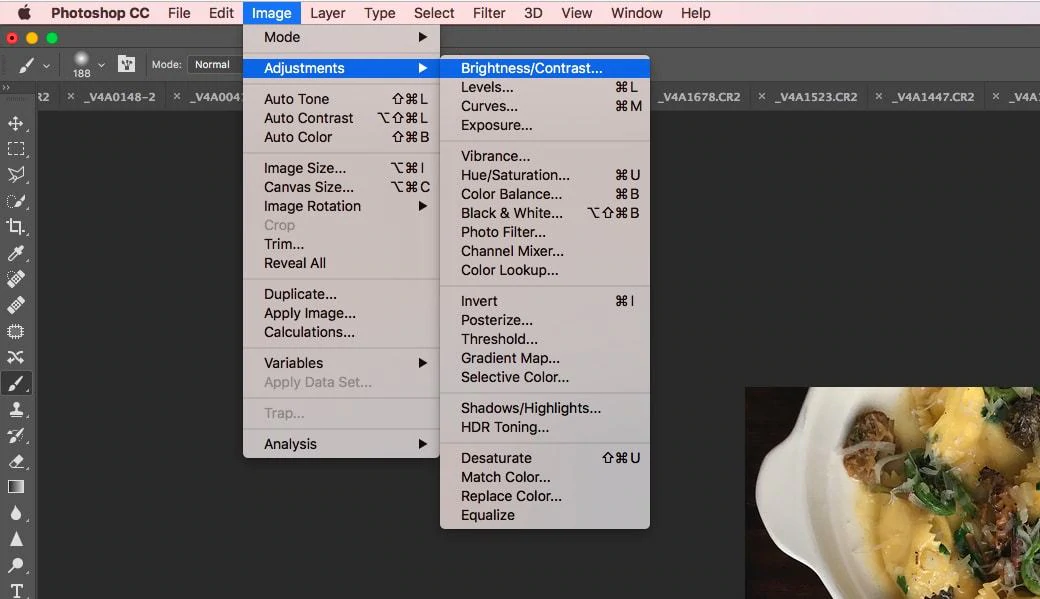This screenshot has height=599, width=1040.
Task: Choose Shadows/Highlights adjustment
Action: (545, 408)
